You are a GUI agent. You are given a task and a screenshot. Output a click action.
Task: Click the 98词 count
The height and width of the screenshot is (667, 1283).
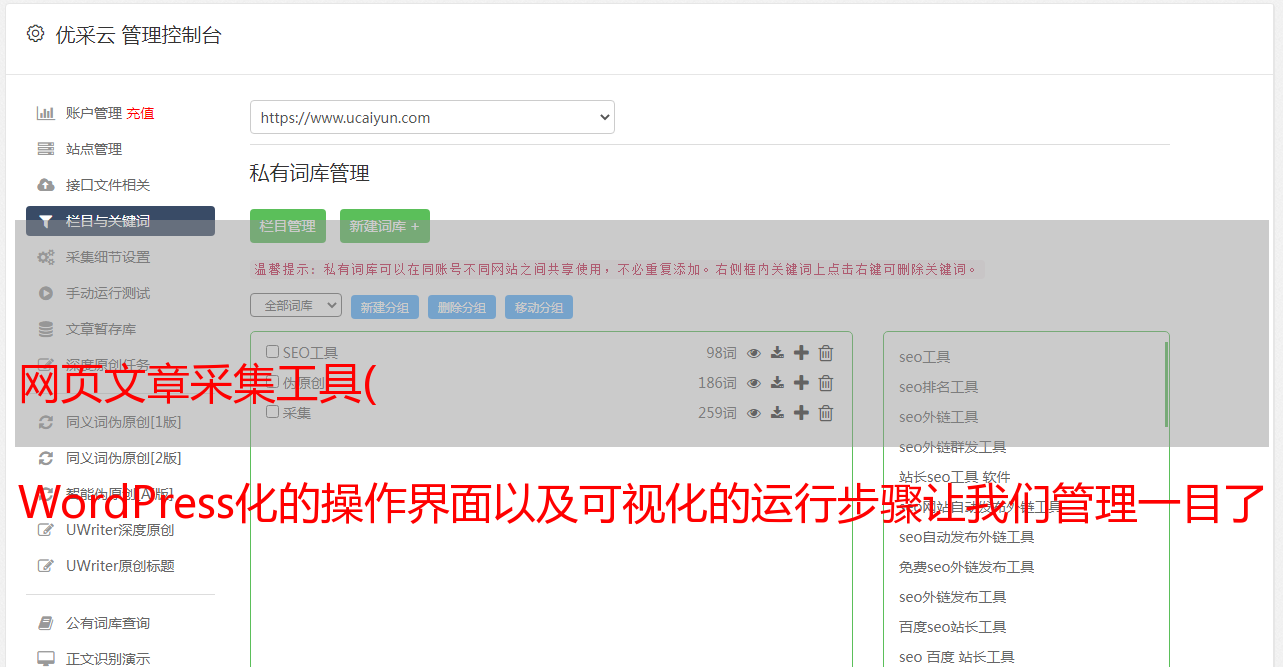[x=721, y=353]
